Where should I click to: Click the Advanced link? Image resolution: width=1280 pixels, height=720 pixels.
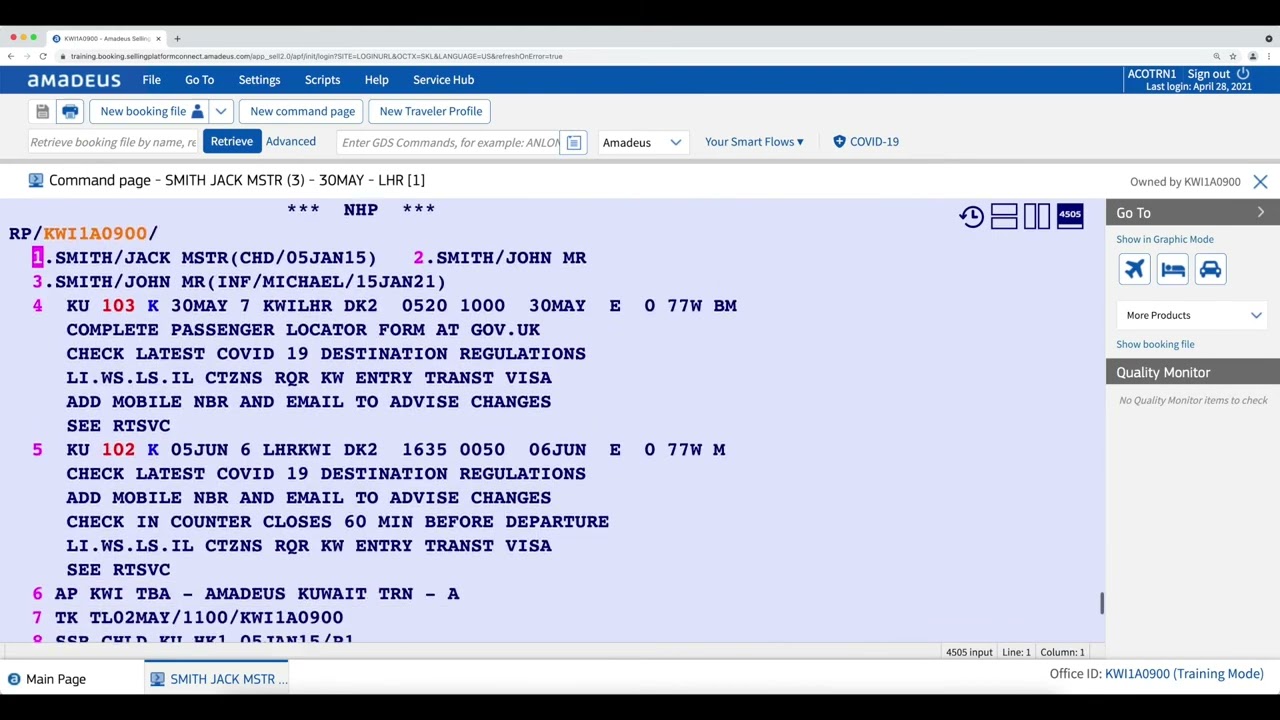click(x=291, y=142)
